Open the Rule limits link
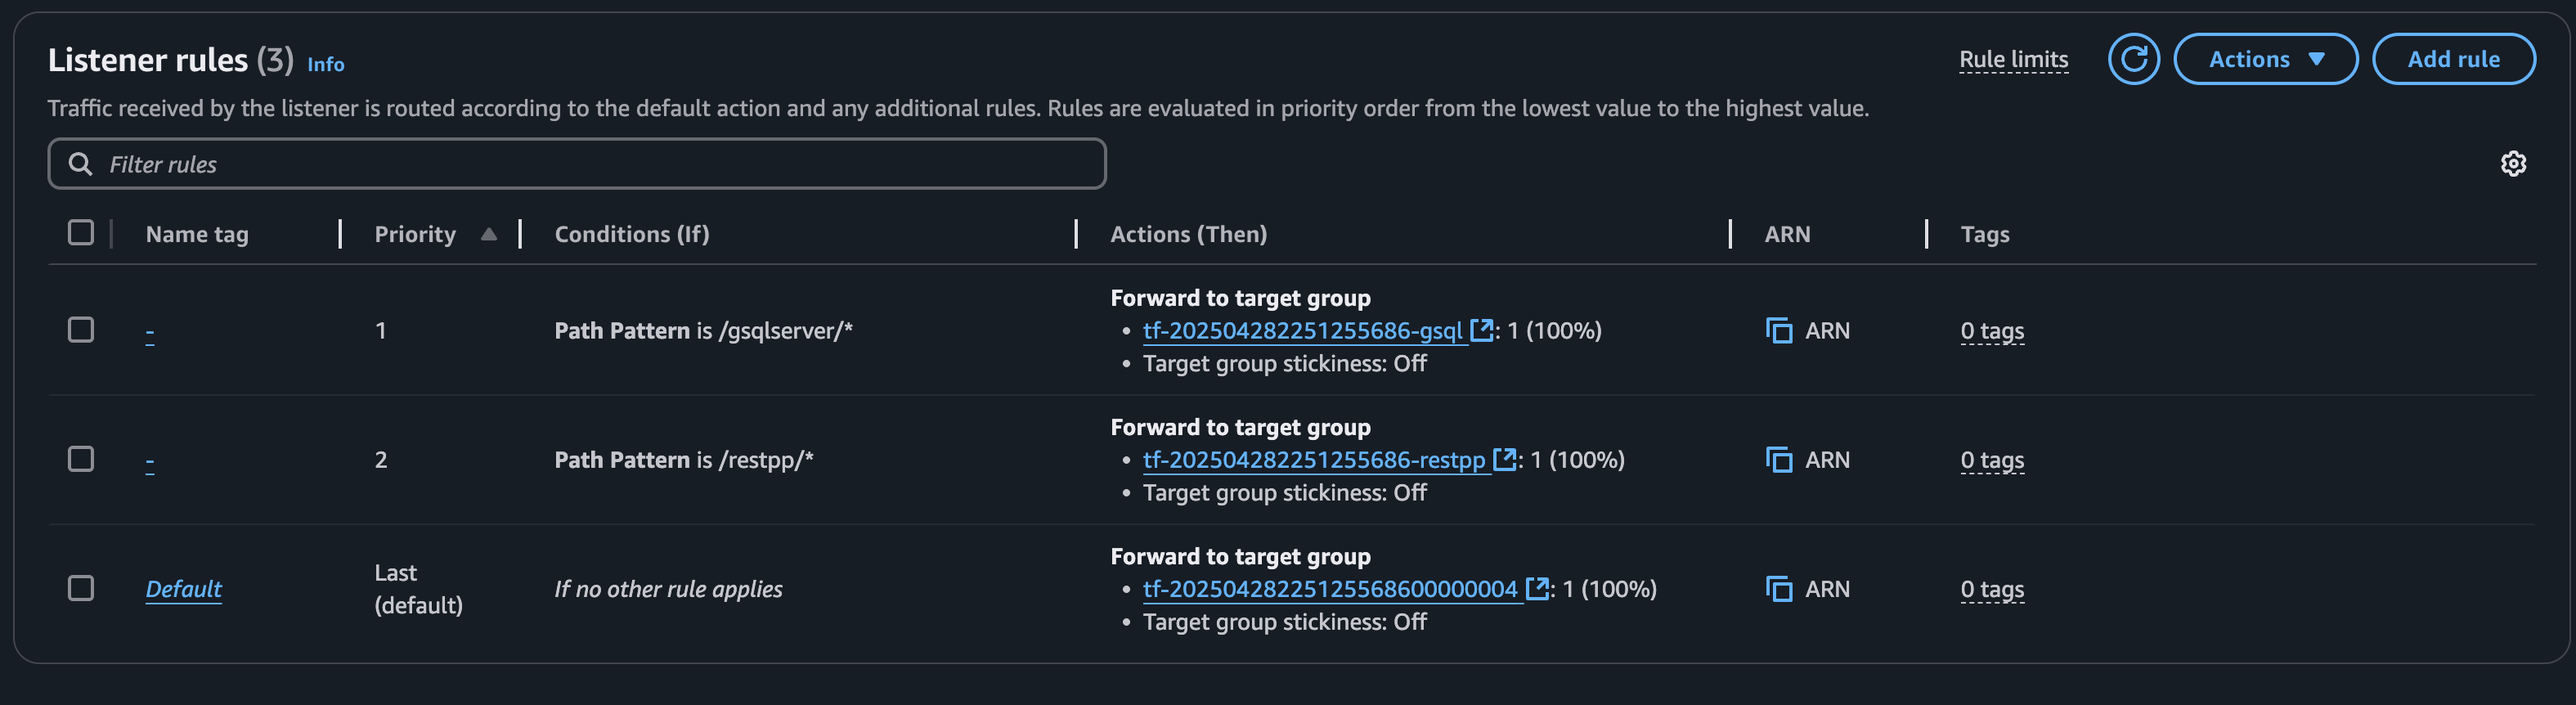Viewport: 2576px width, 705px height. point(2013,59)
